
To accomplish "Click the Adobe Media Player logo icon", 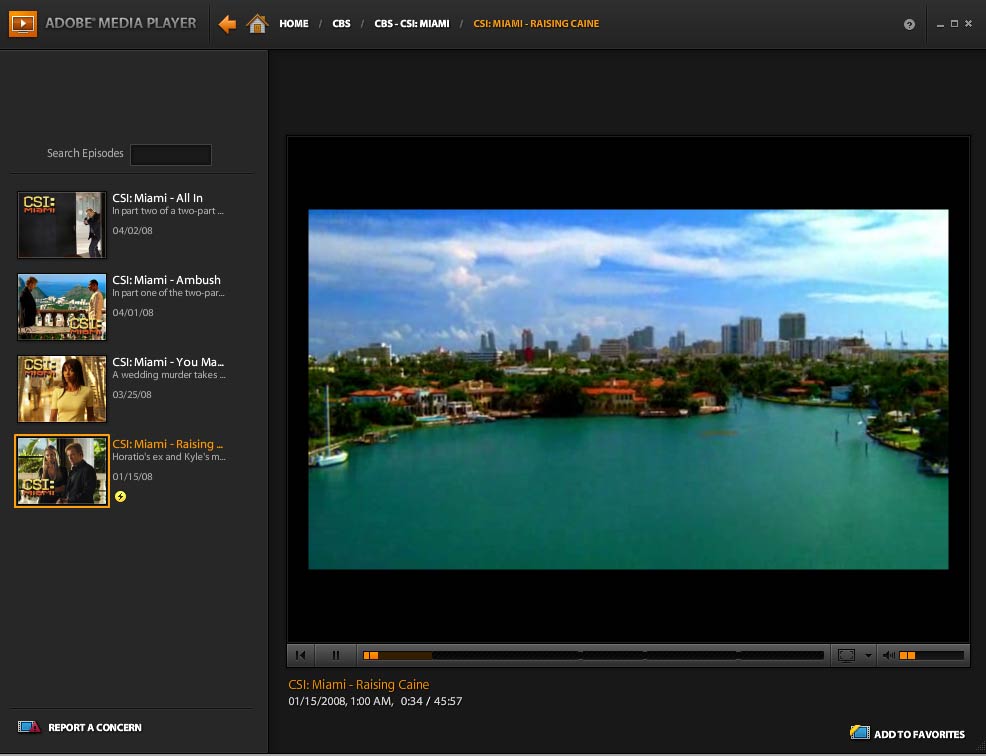I will click(23, 24).
